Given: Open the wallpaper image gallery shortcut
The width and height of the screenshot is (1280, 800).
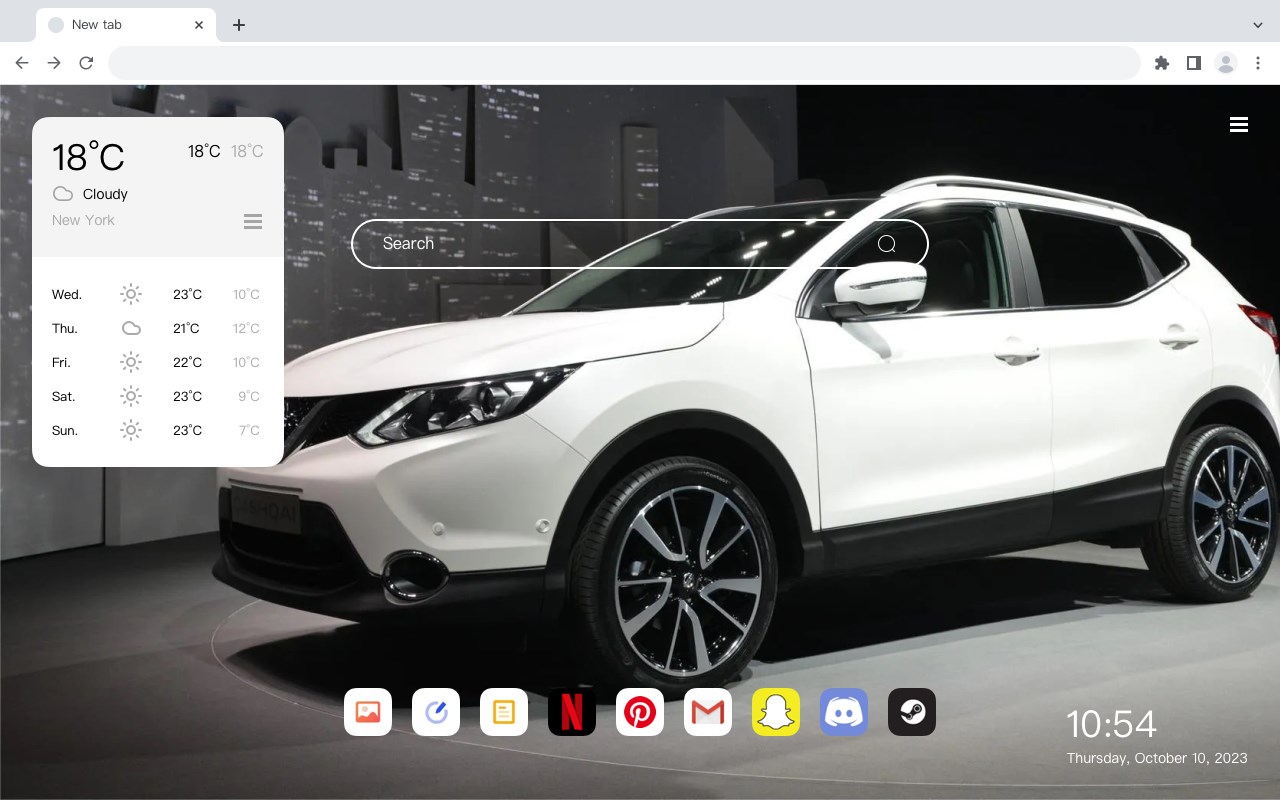Looking at the screenshot, I should click(x=368, y=712).
